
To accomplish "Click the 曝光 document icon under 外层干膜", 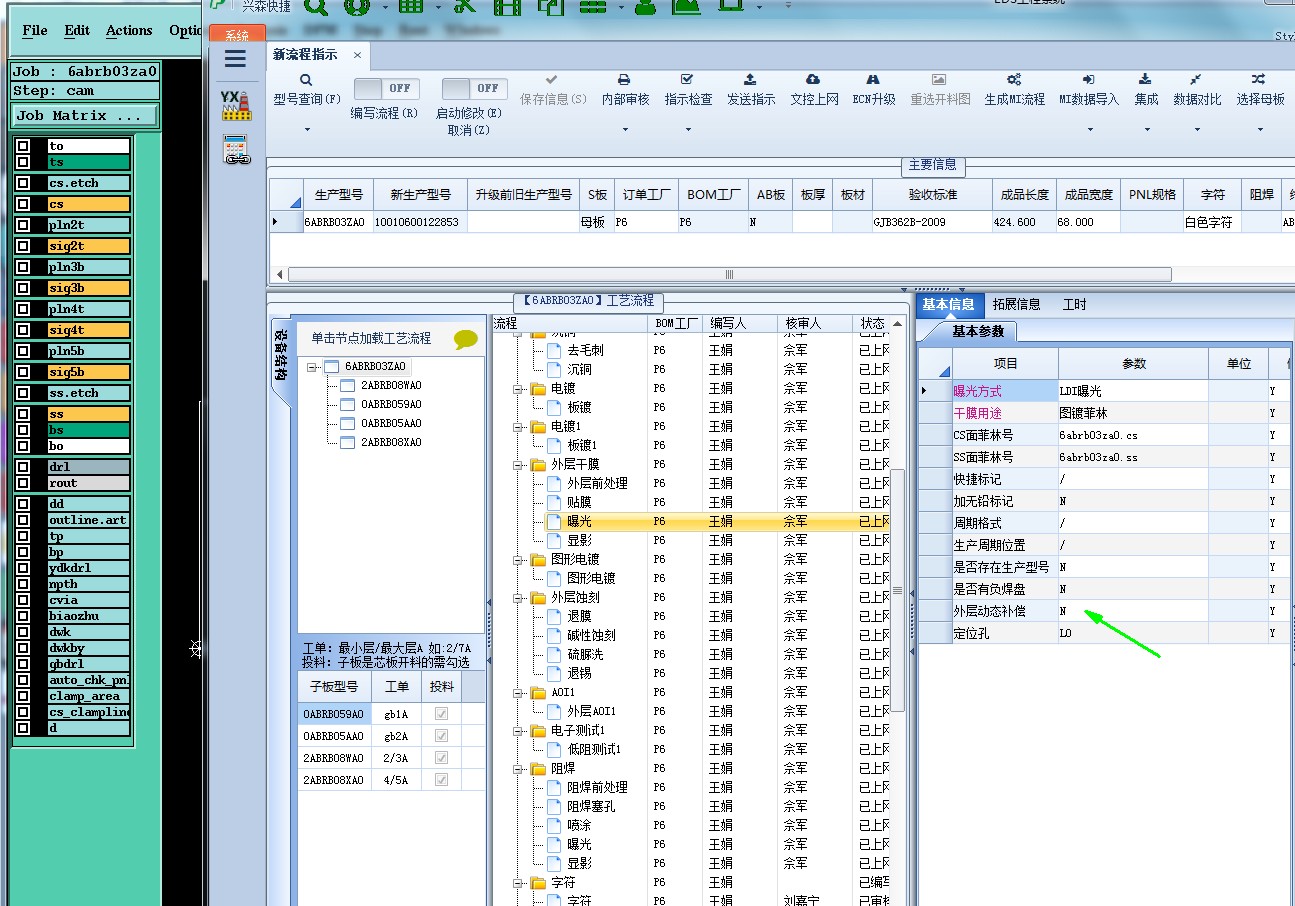I will click(x=554, y=521).
